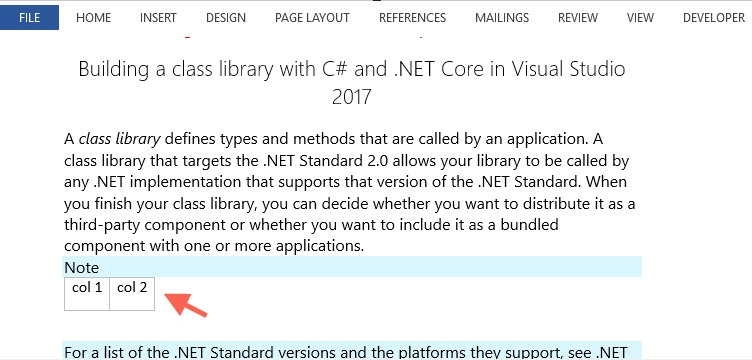Open the FILE backstage tab
752x360 pixels.
[29, 18]
